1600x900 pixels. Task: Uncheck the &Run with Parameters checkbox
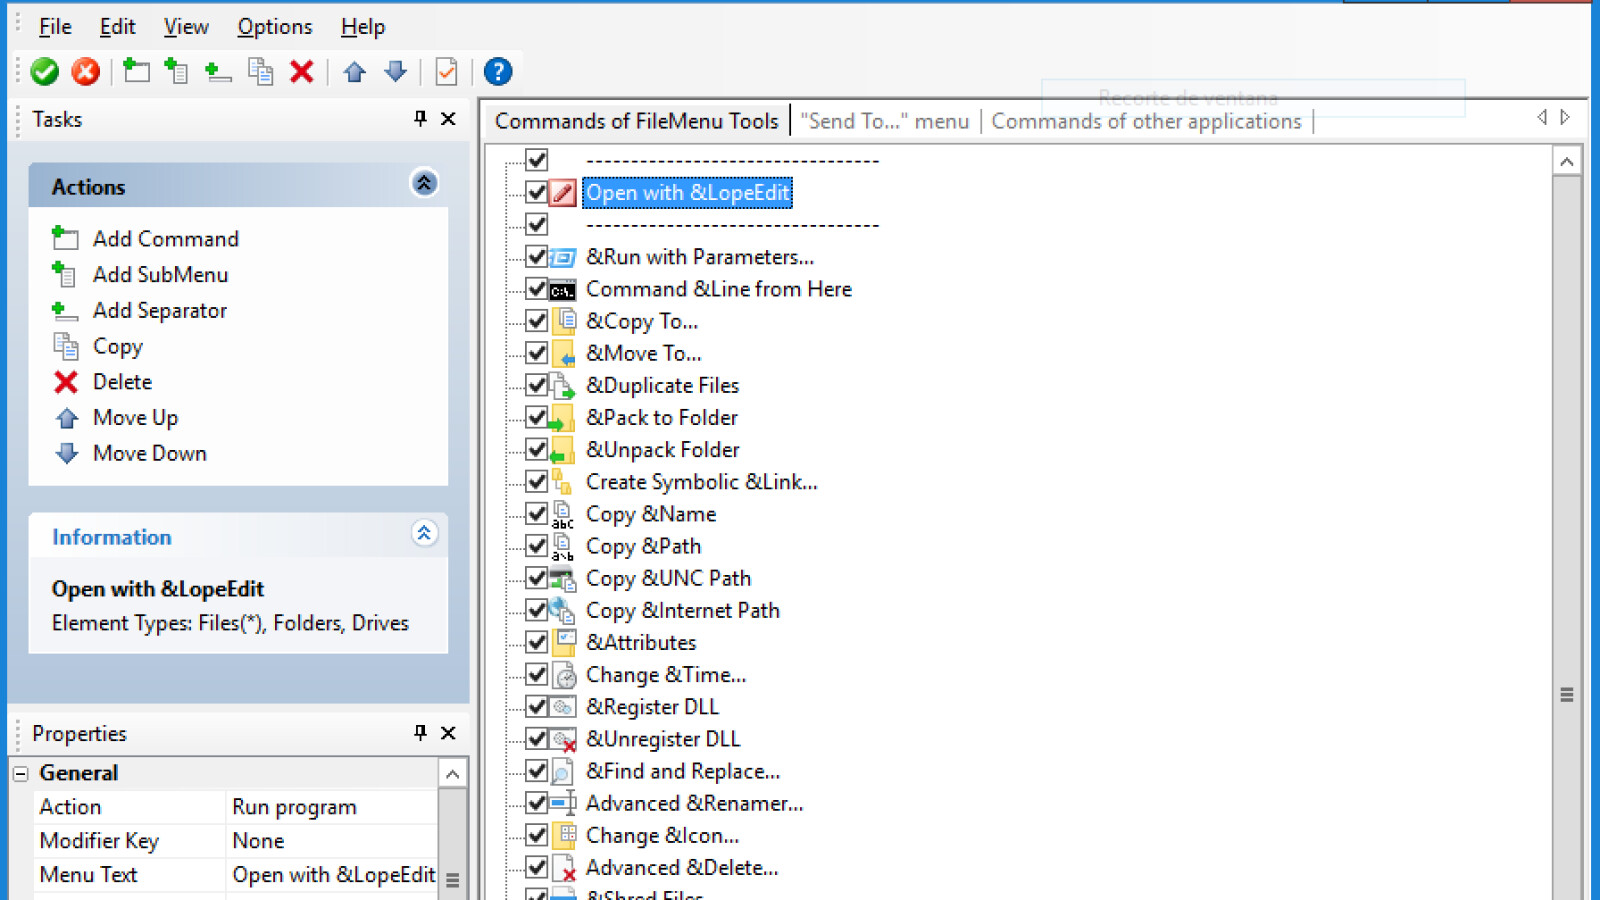537,256
